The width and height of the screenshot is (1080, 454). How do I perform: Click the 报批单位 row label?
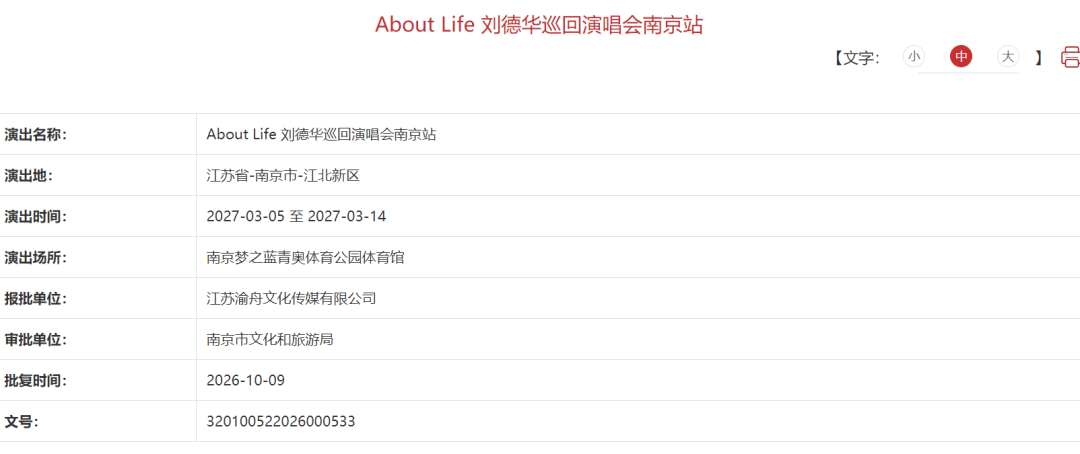pos(36,298)
